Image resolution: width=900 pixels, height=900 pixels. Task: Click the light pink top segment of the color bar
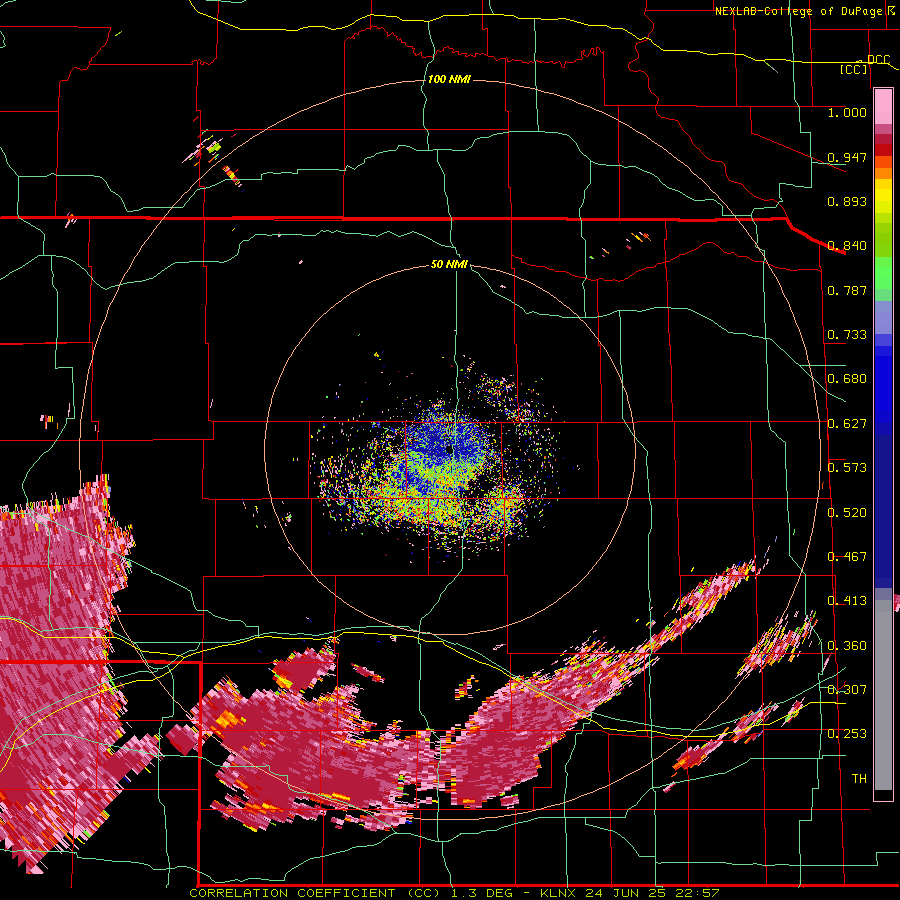tap(883, 106)
